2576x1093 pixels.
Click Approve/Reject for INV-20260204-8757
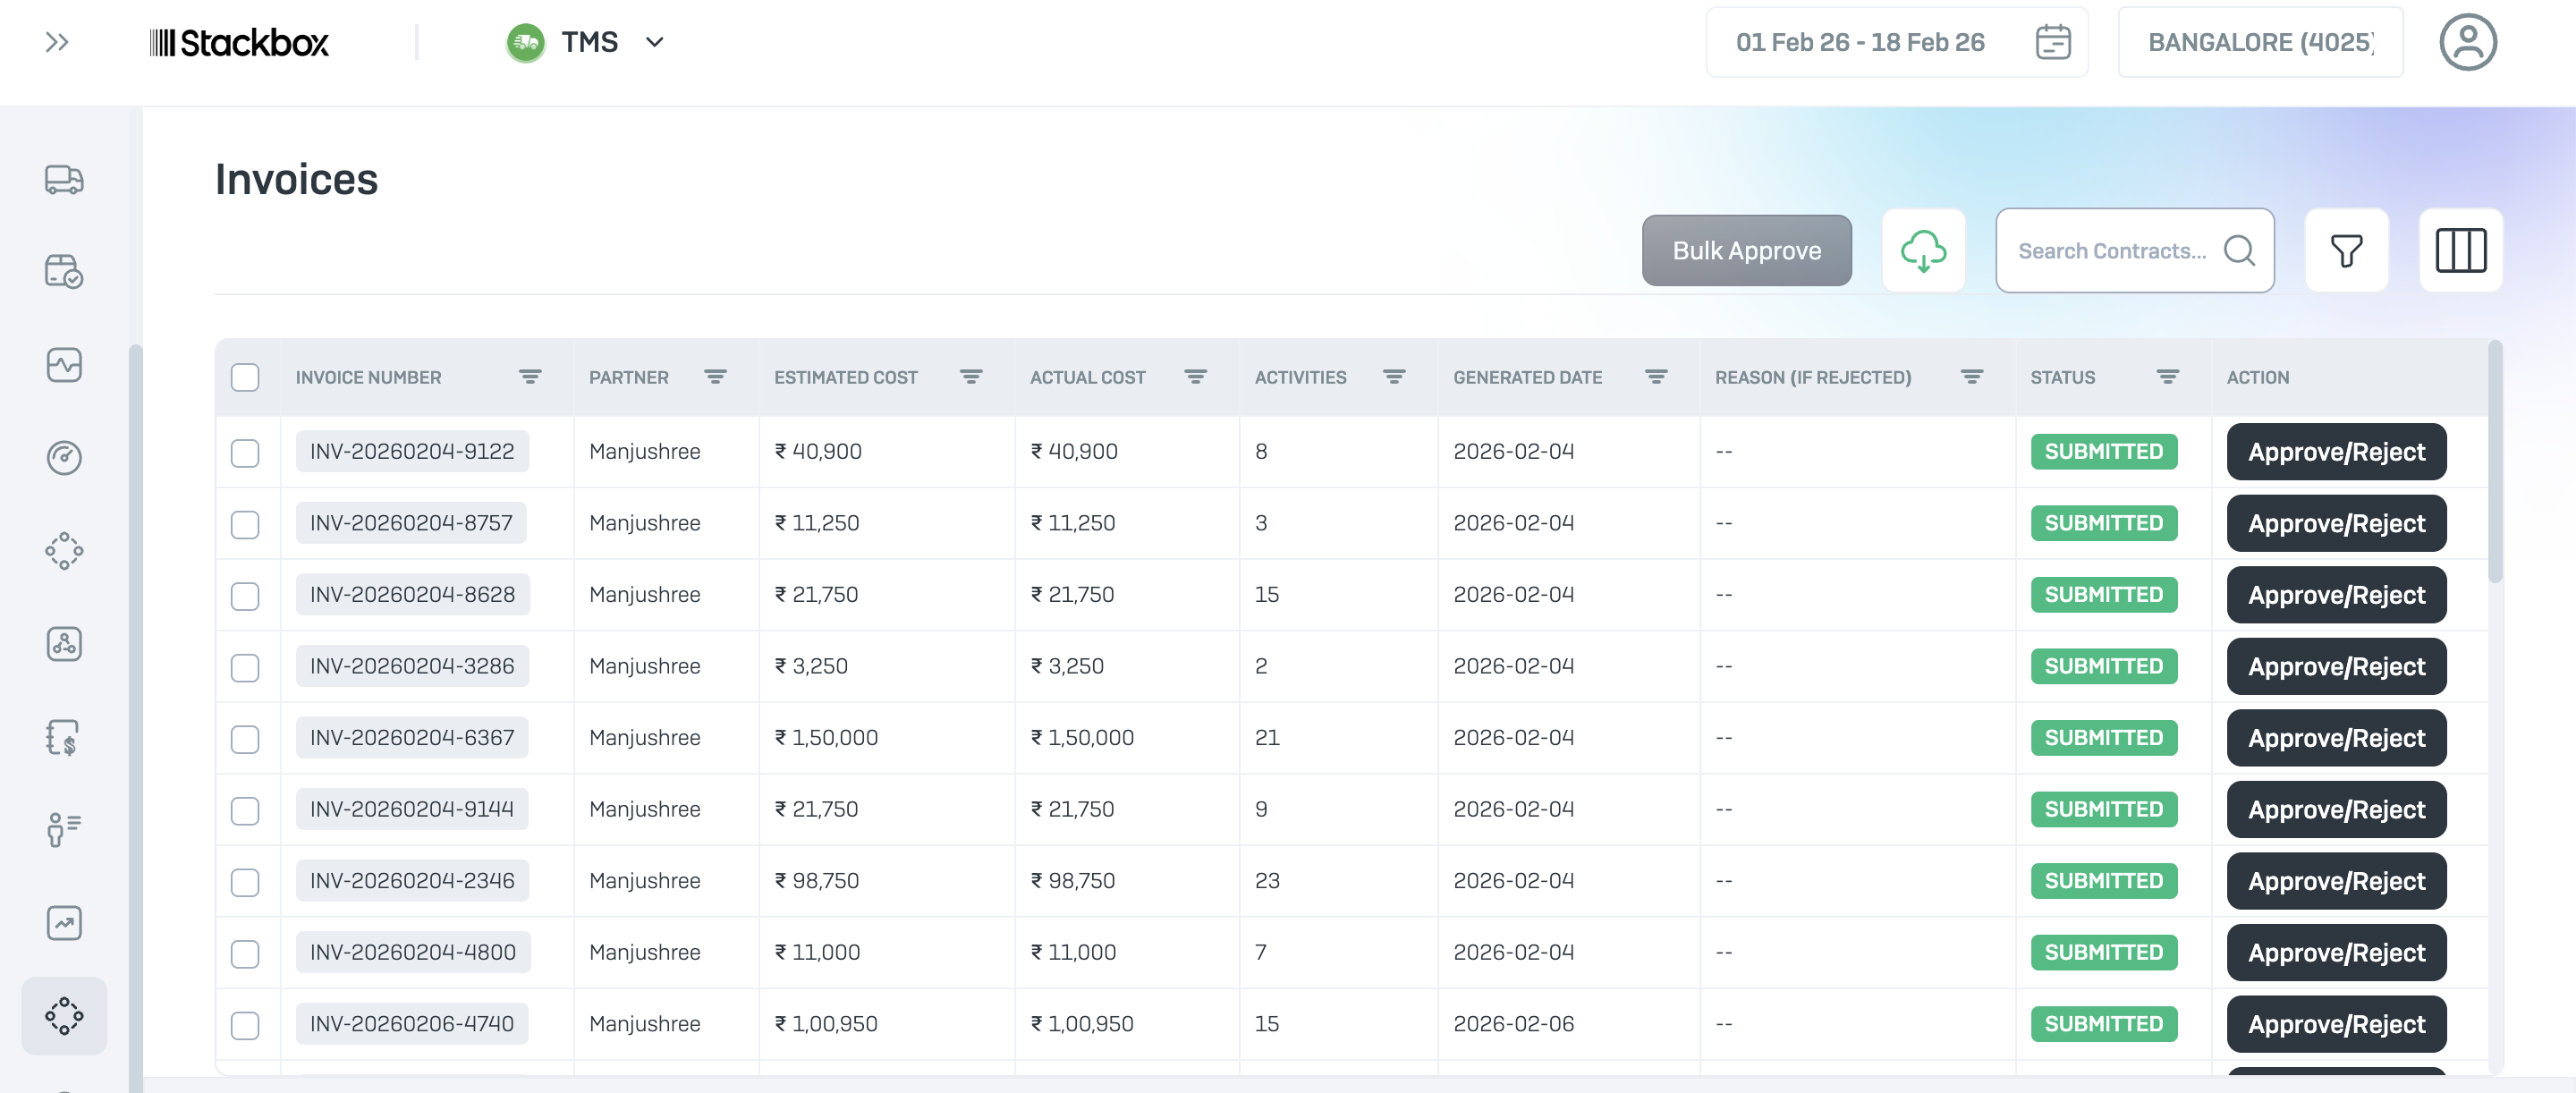tap(2335, 524)
